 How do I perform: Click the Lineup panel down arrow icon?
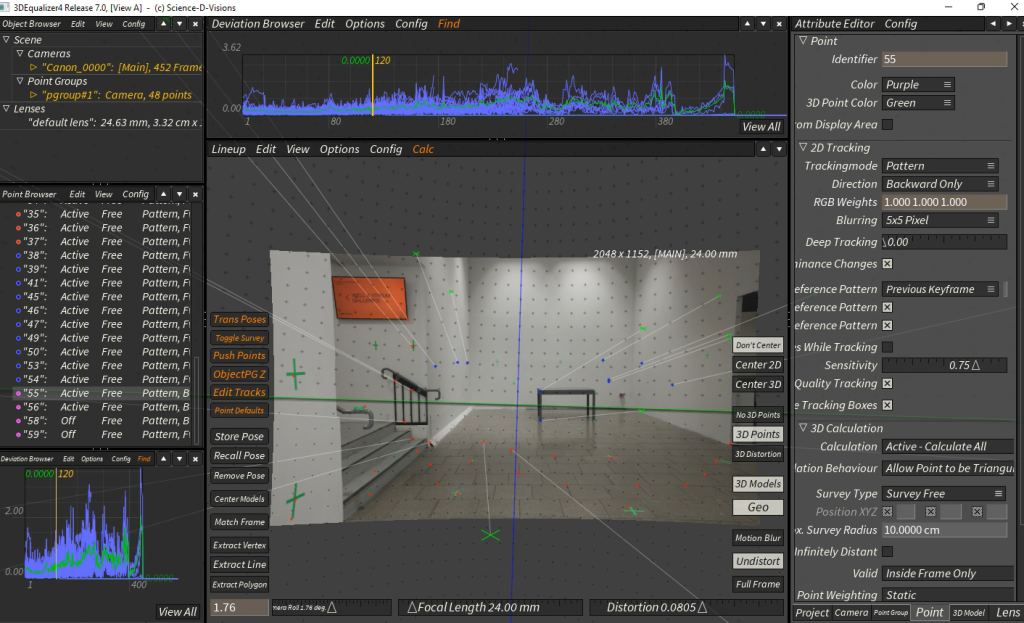coord(779,149)
